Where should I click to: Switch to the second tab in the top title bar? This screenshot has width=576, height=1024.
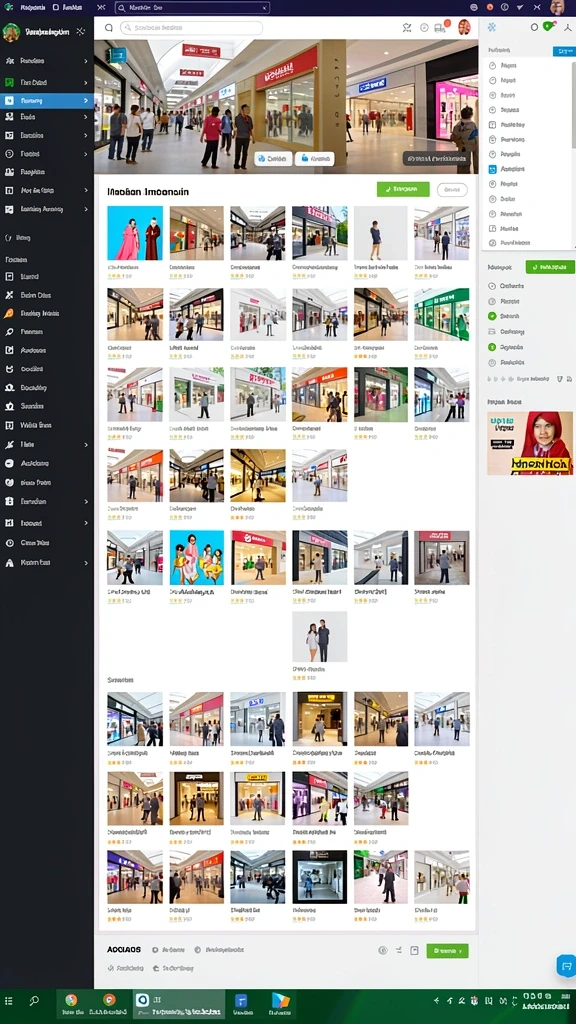point(69,7)
